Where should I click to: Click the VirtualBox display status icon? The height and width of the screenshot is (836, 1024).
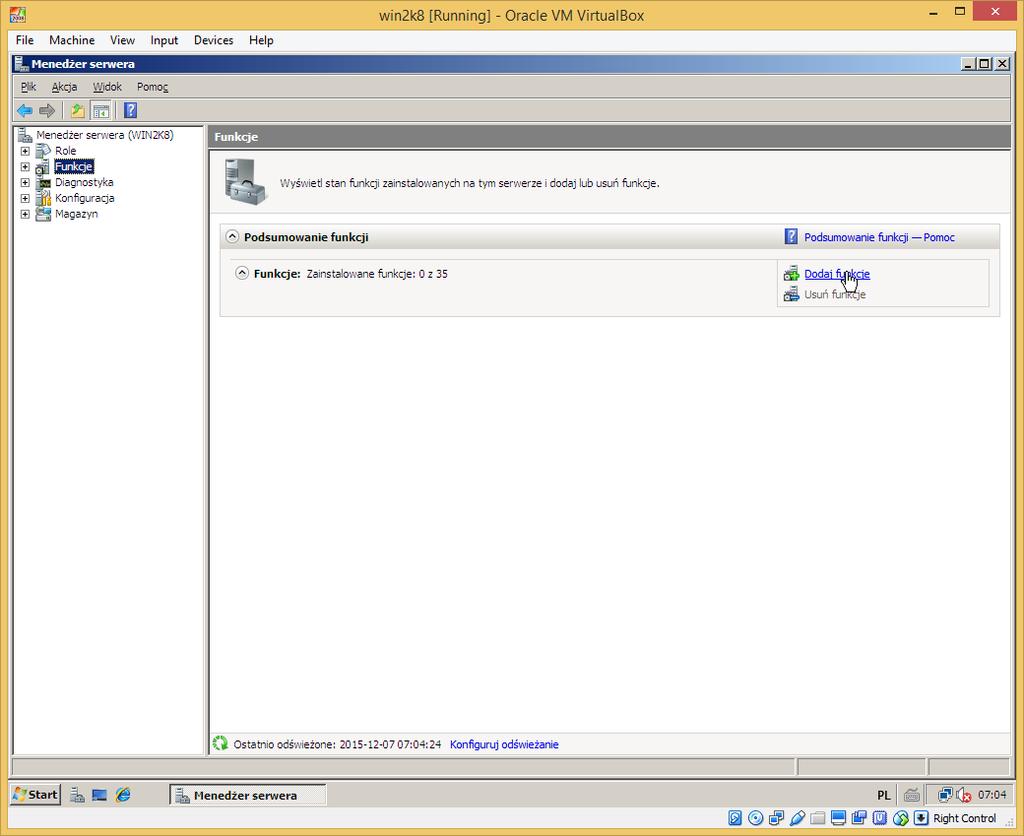tap(839, 818)
